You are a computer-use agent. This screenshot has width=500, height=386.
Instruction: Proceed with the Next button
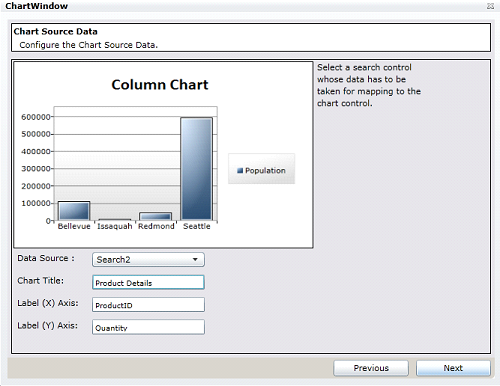click(453, 368)
